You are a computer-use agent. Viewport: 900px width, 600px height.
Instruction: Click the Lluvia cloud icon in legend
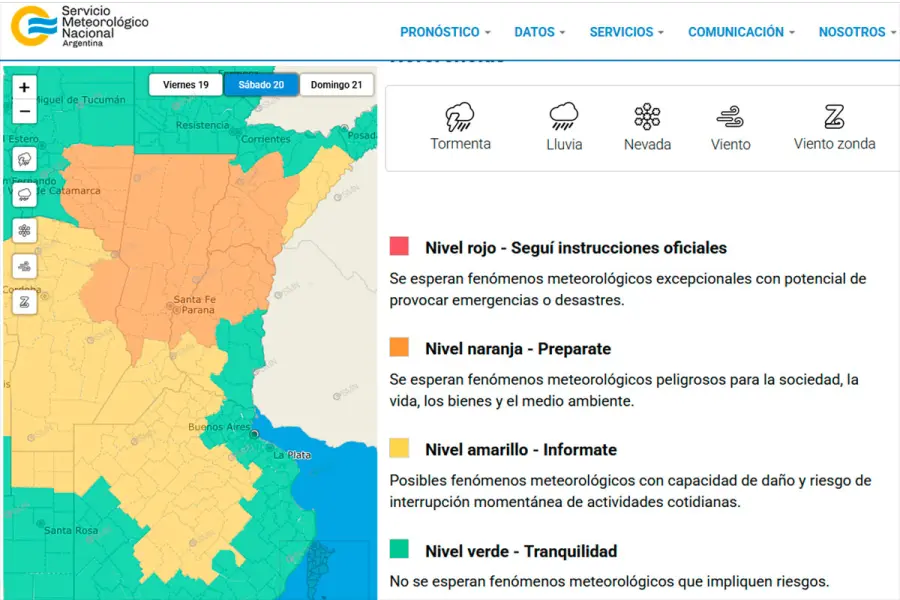point(564,117)
